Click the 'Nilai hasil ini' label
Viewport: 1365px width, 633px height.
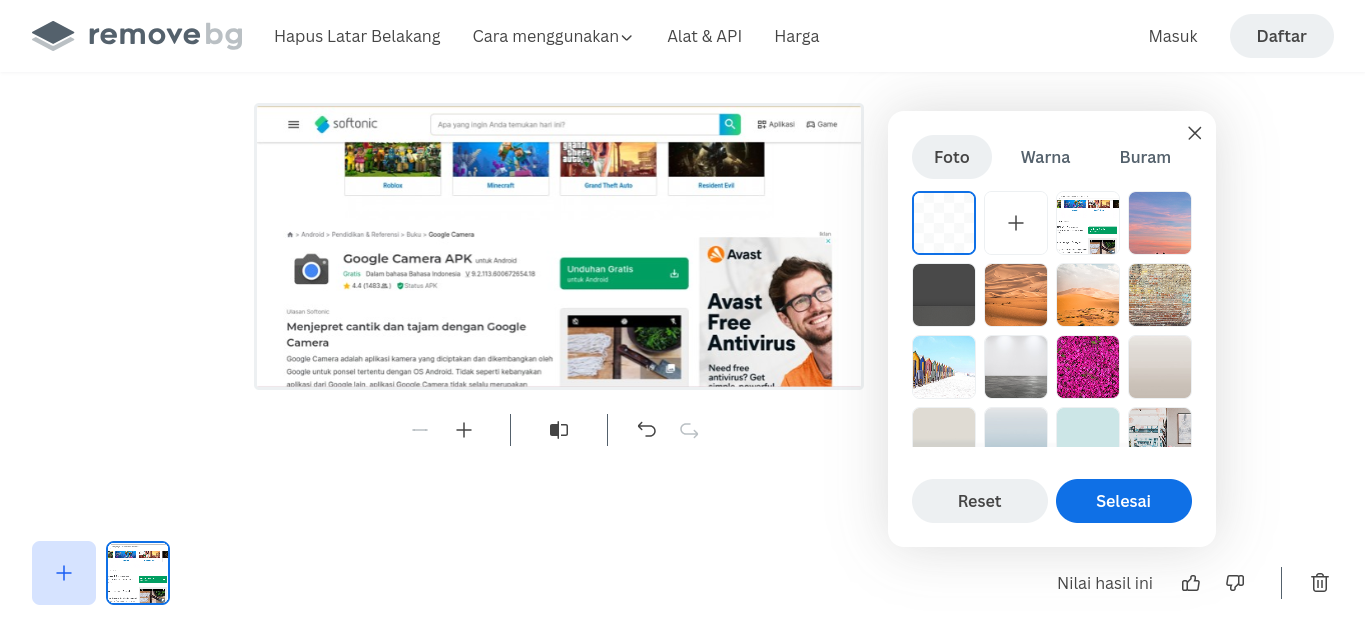[x=1105, y=583]
